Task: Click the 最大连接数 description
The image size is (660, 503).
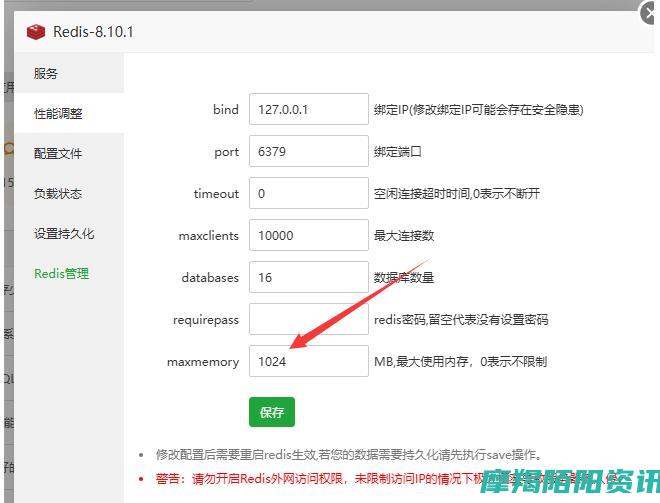Action: click(x=404, y=236)
